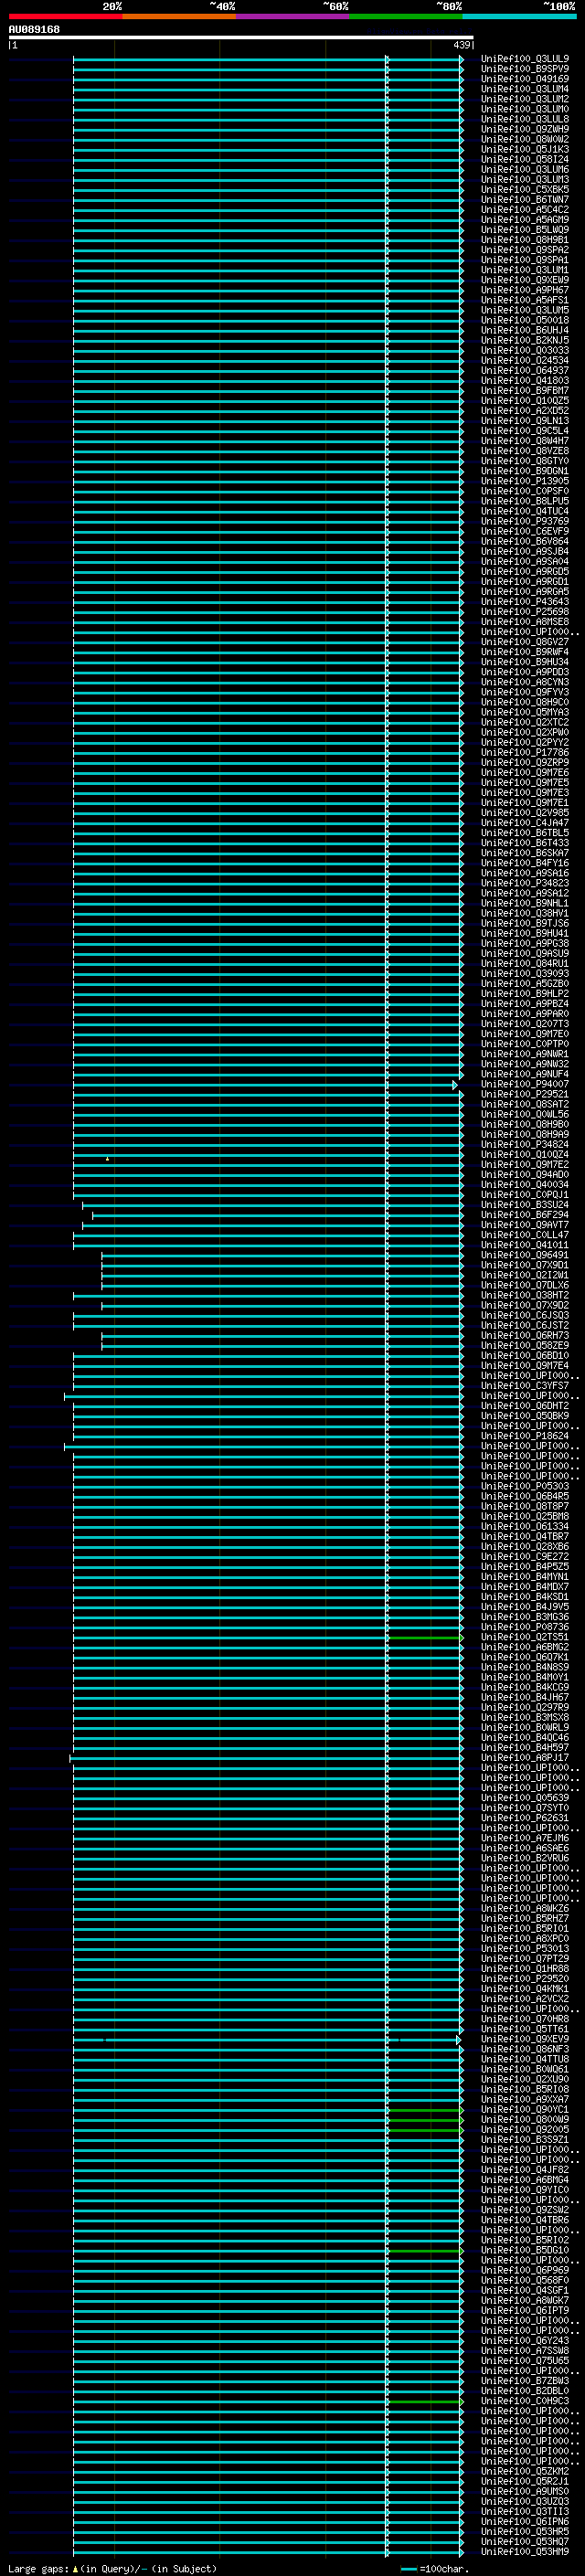Viewport: 585px width, 2576px height.
Task: Select label UniRef100_O64937
Action: (x=524, y=370)
